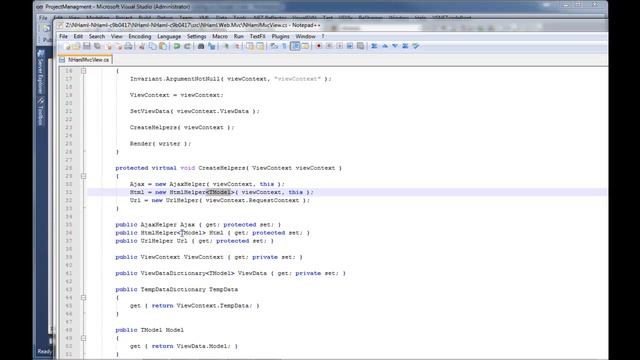The height and width of the screenshot is (360, 640).
Task: Toggle Word Wrap in the toolbar
Action: [x=274, y=46]
